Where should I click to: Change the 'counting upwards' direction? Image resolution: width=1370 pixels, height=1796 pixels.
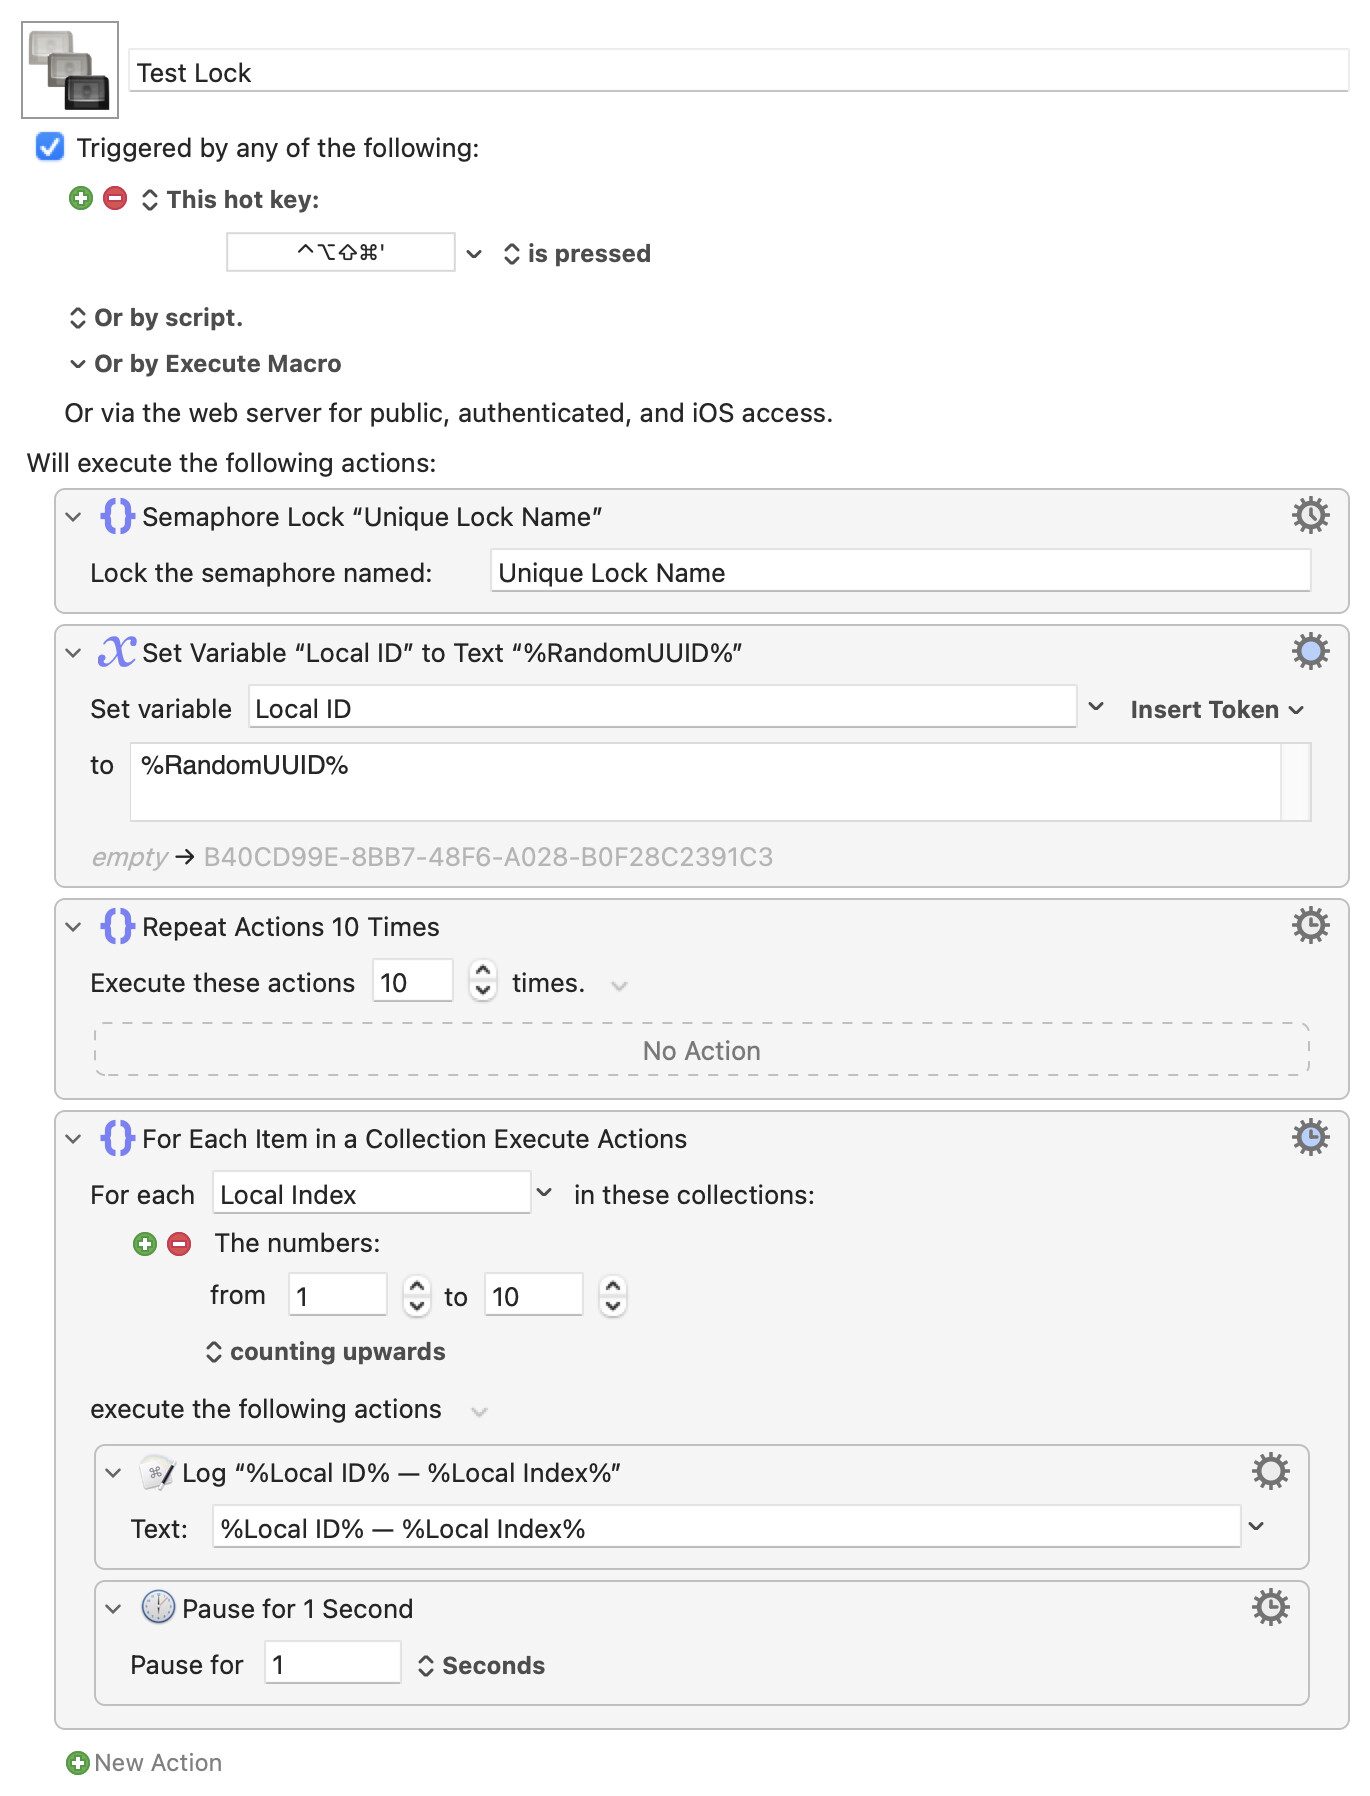coord(326,1352)
